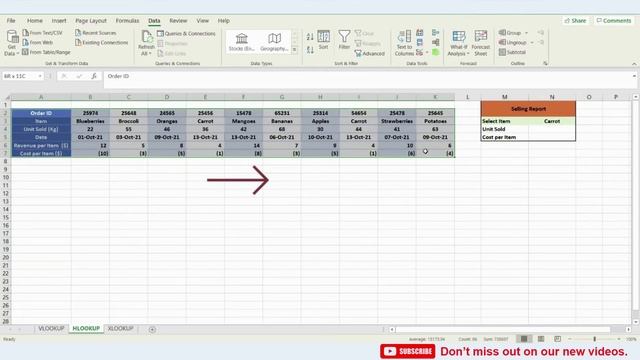The image size is (640, 360).
Task: Switch to the Home tab
Action: click(35, 20)
